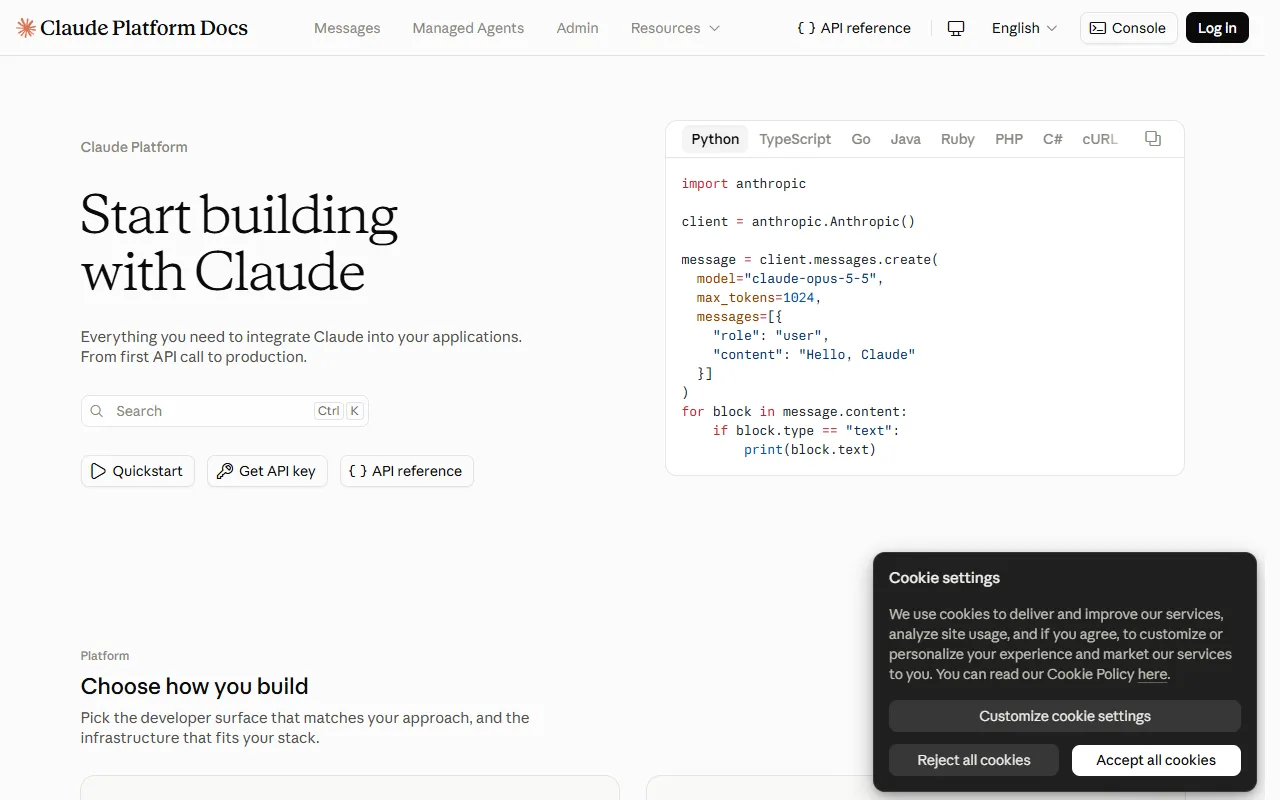This screenshot has height=800, width=1280.
Task: Open the Console button
Action: (x=1128, y=28)
